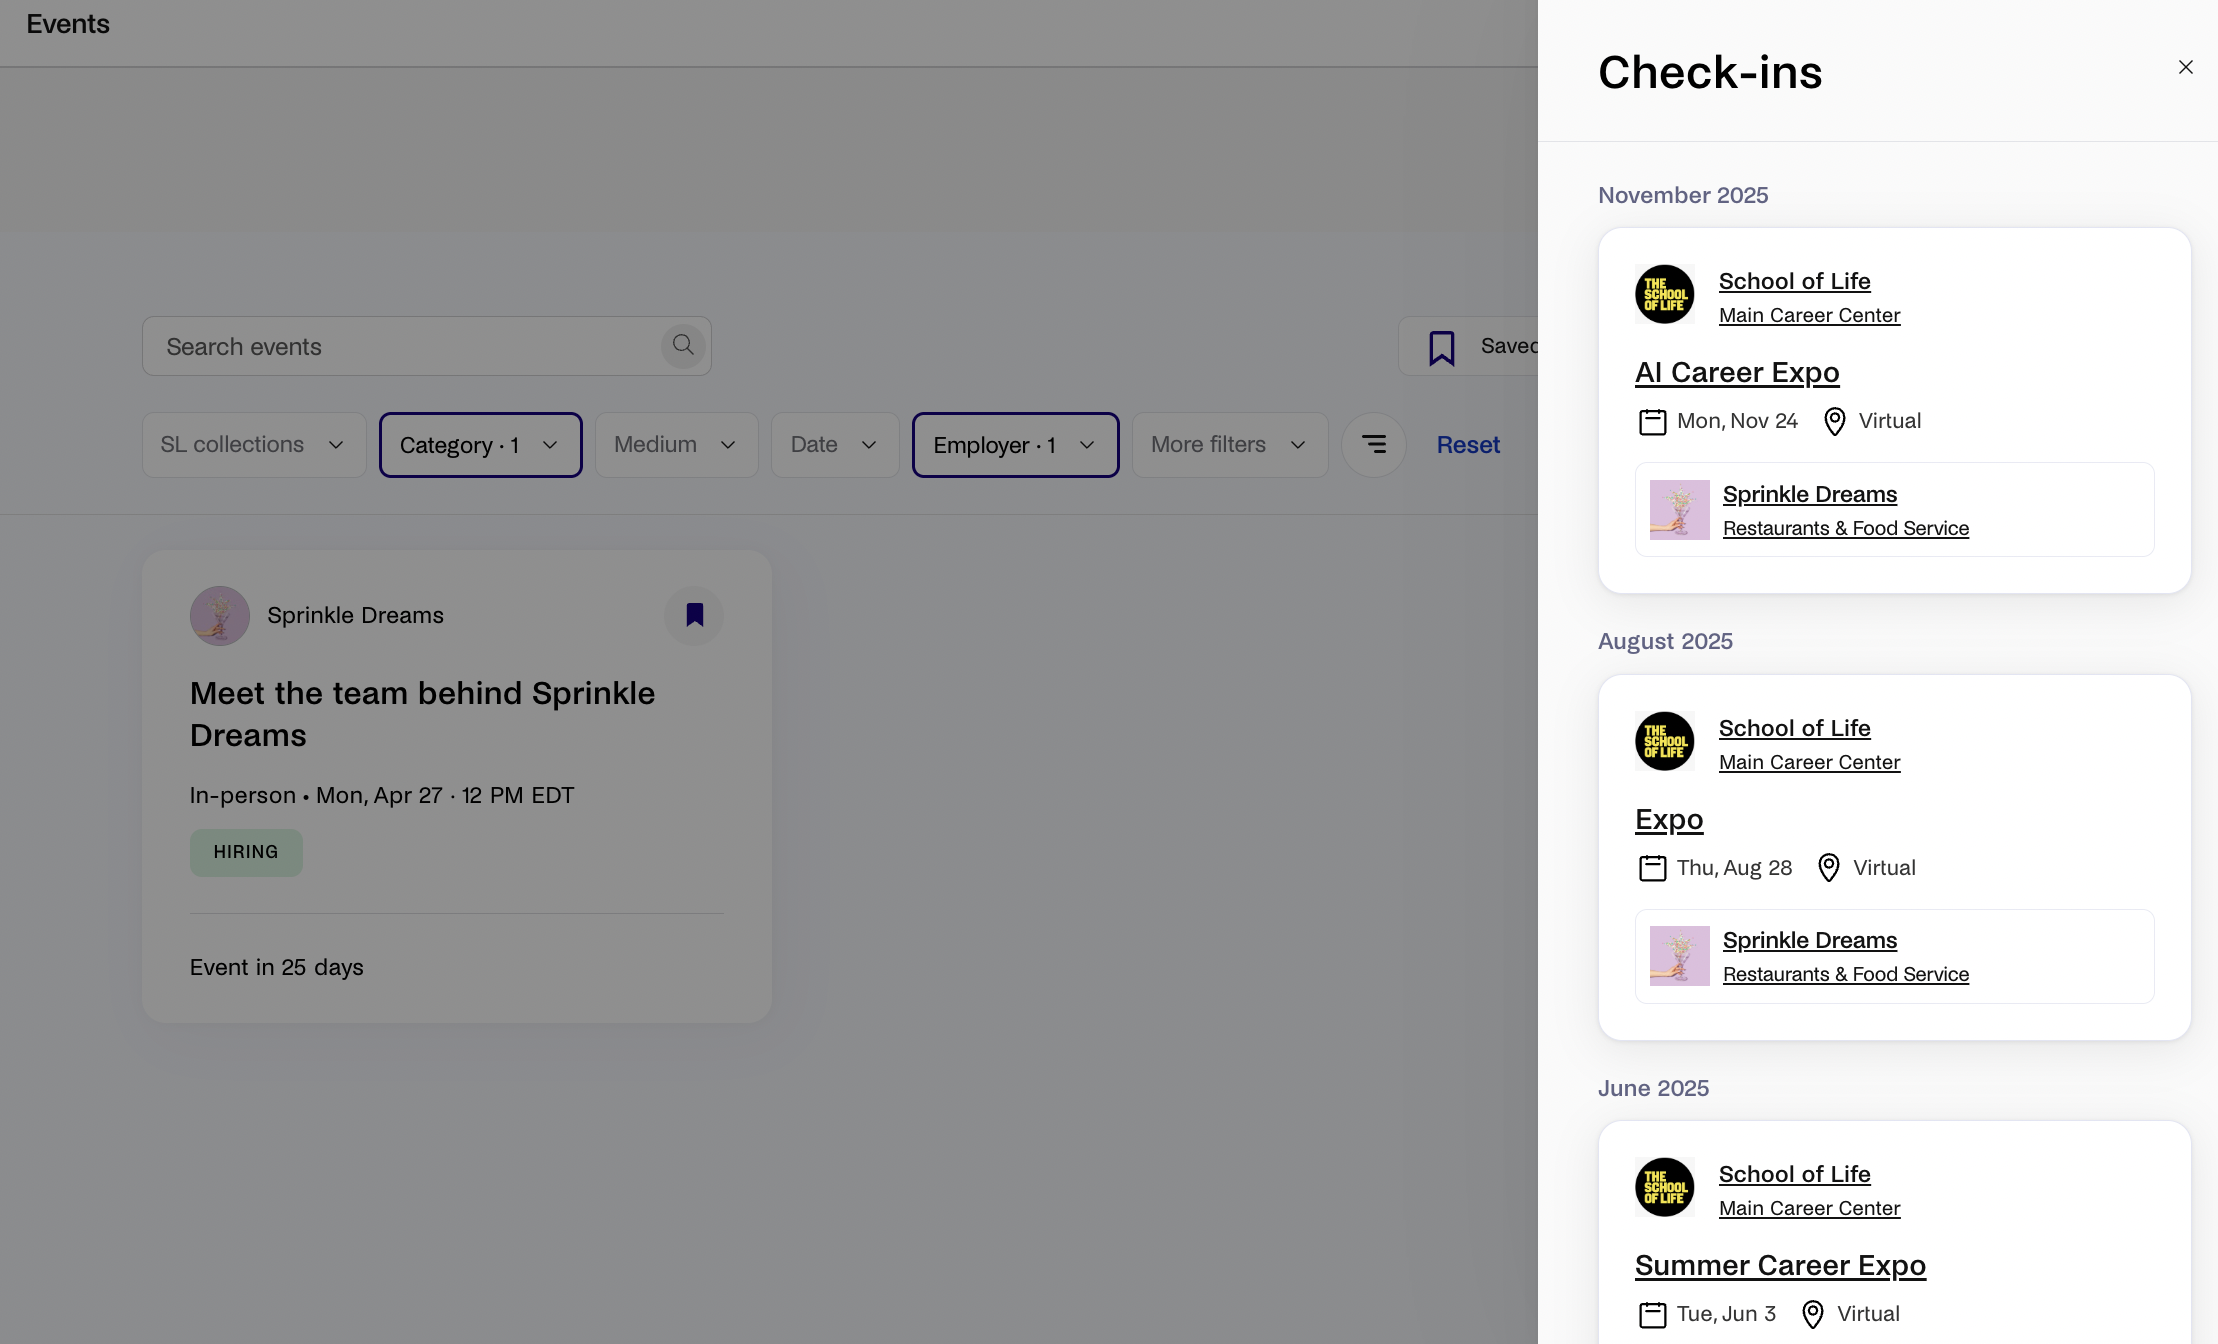Screen dimensions: 2218x1344
Task: Click School of Life logo in August card
Action: [x=1665, y=741]
